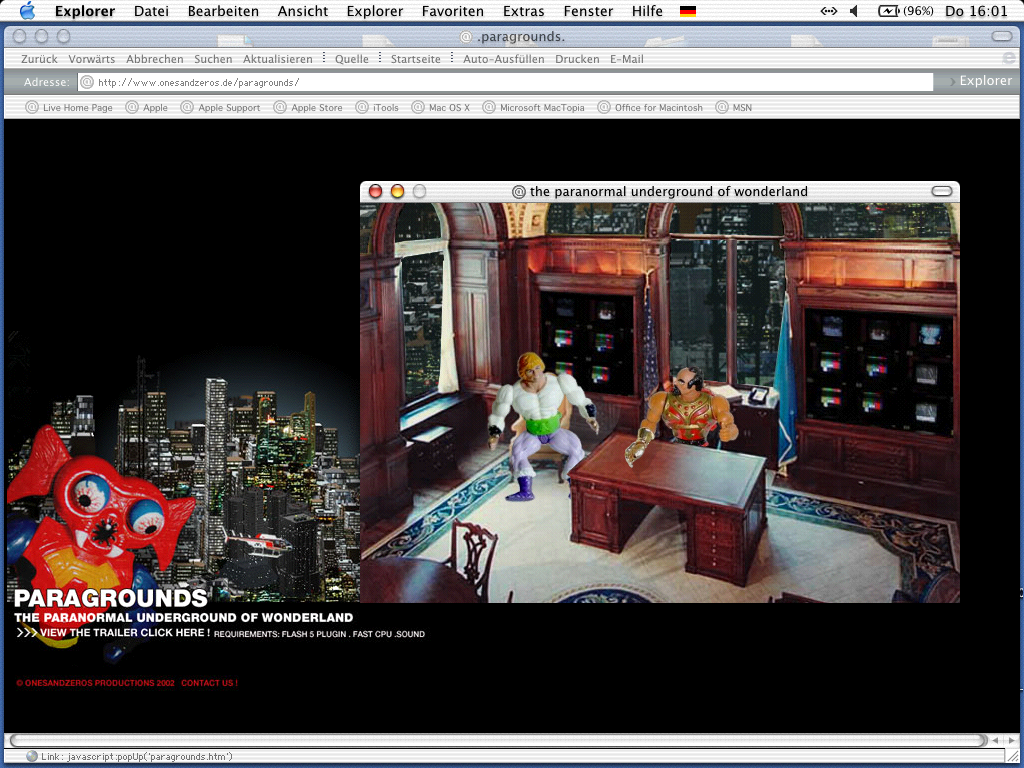1024x768 pixels.
Task: Click the Apple menu icon
Action: tap(27, 11)
